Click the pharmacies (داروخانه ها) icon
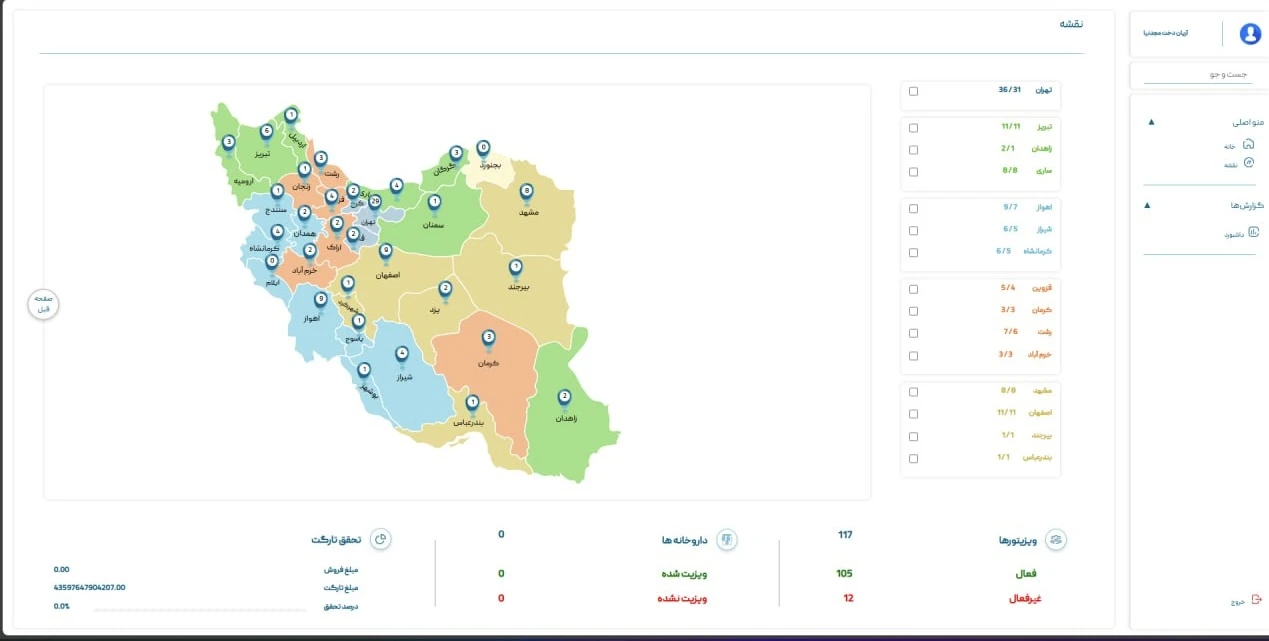Viewport: 1269px width, 641px height. 727,540
